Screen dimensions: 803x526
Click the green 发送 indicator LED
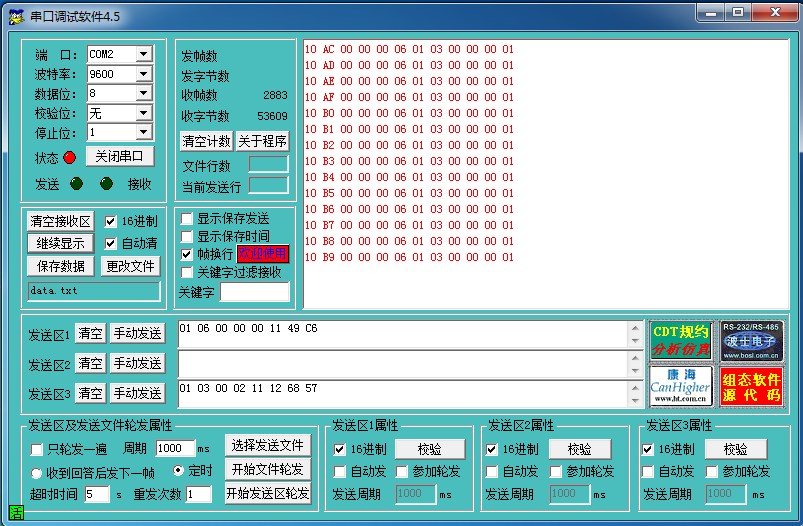(x=76, y=184)
